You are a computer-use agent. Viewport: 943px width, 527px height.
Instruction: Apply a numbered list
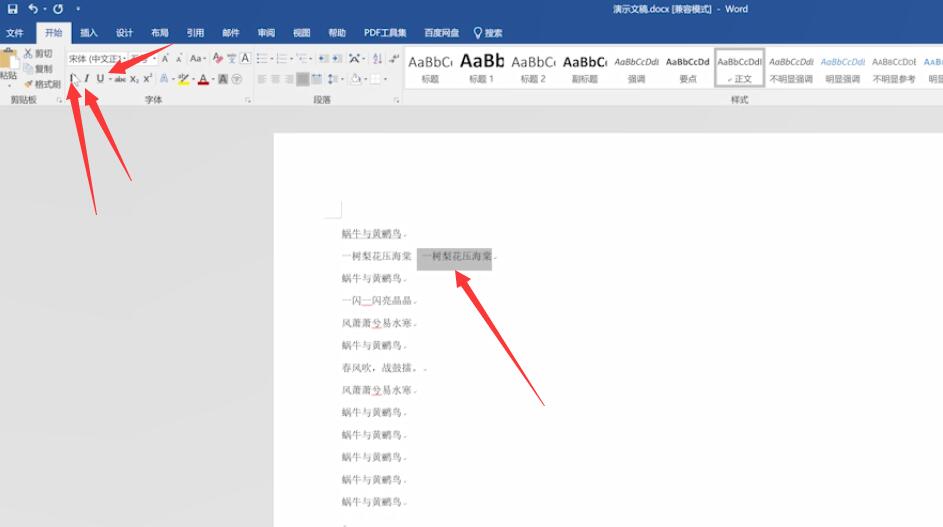(x=281, y=58)
